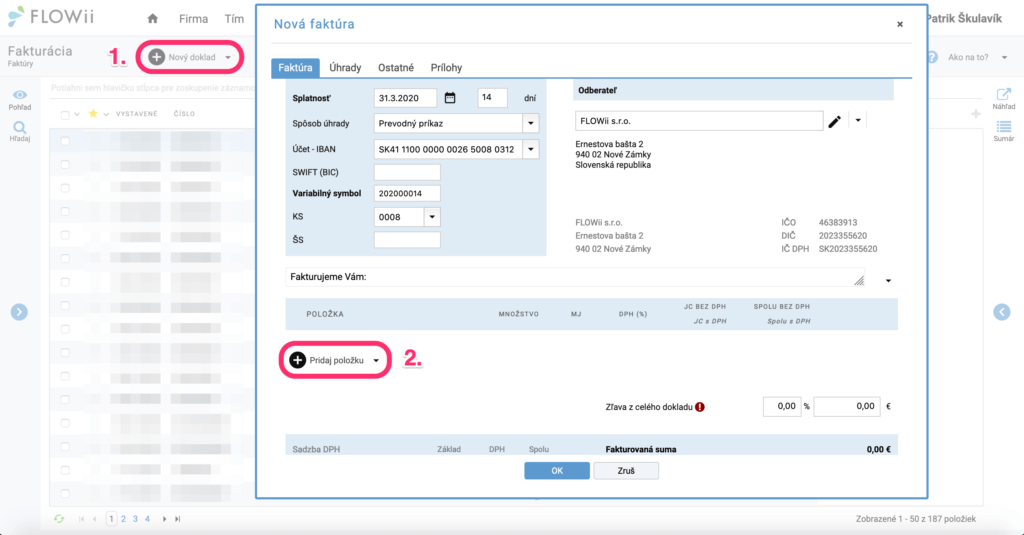Click the days field showing 14
Screen dimensions: 1024x535
pos(492,98)
